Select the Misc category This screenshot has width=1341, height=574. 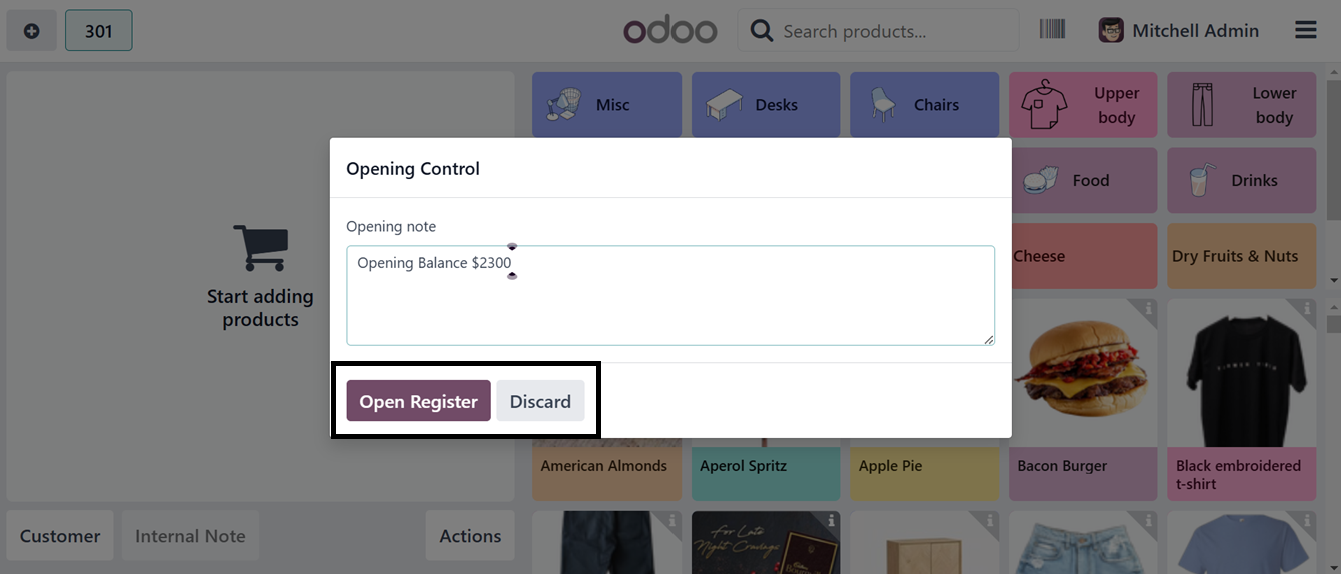606,105
